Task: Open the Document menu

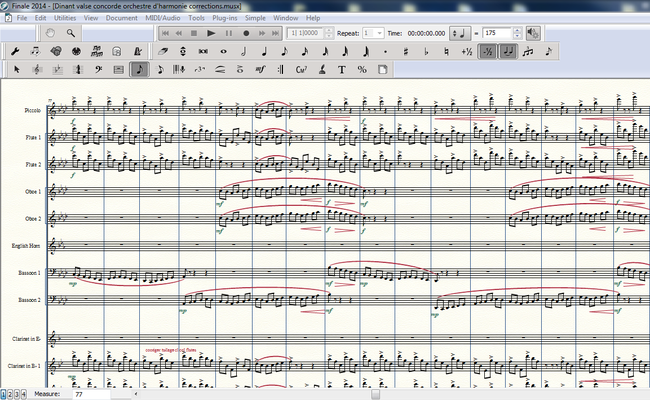Action: coord(121,18)
